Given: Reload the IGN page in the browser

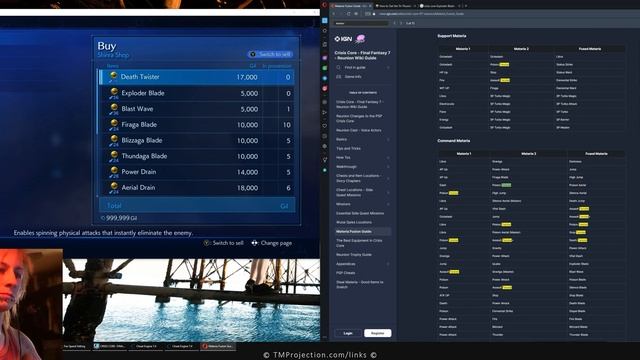Looking at the screenshot, I should coord(348,14).
